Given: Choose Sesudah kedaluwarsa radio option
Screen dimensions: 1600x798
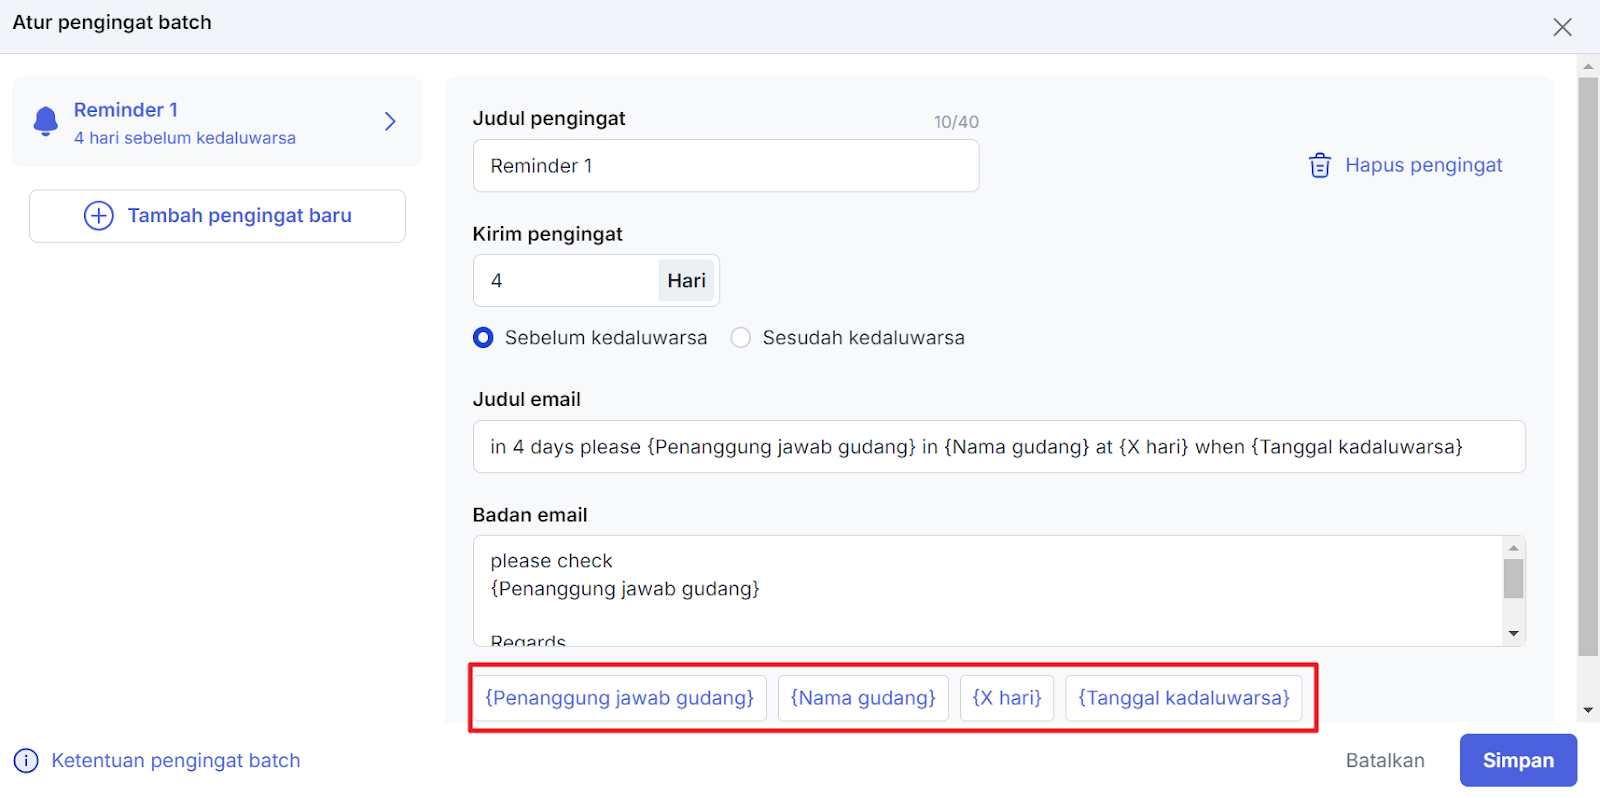Looking at the screenshot, I should coord(741,338).
